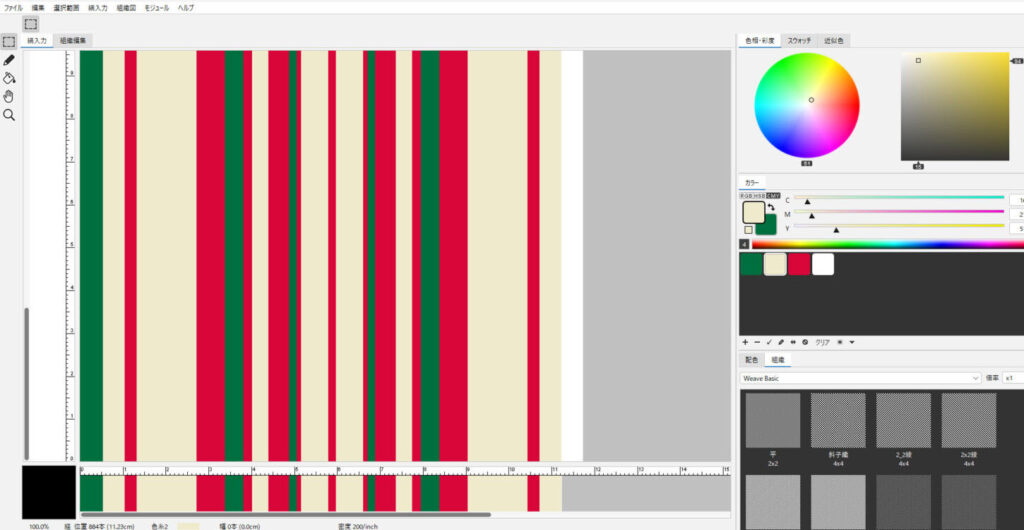Pick the Paint Bucket fill tool
Screen dimensions: 1024x530
(x=9, y=78)
